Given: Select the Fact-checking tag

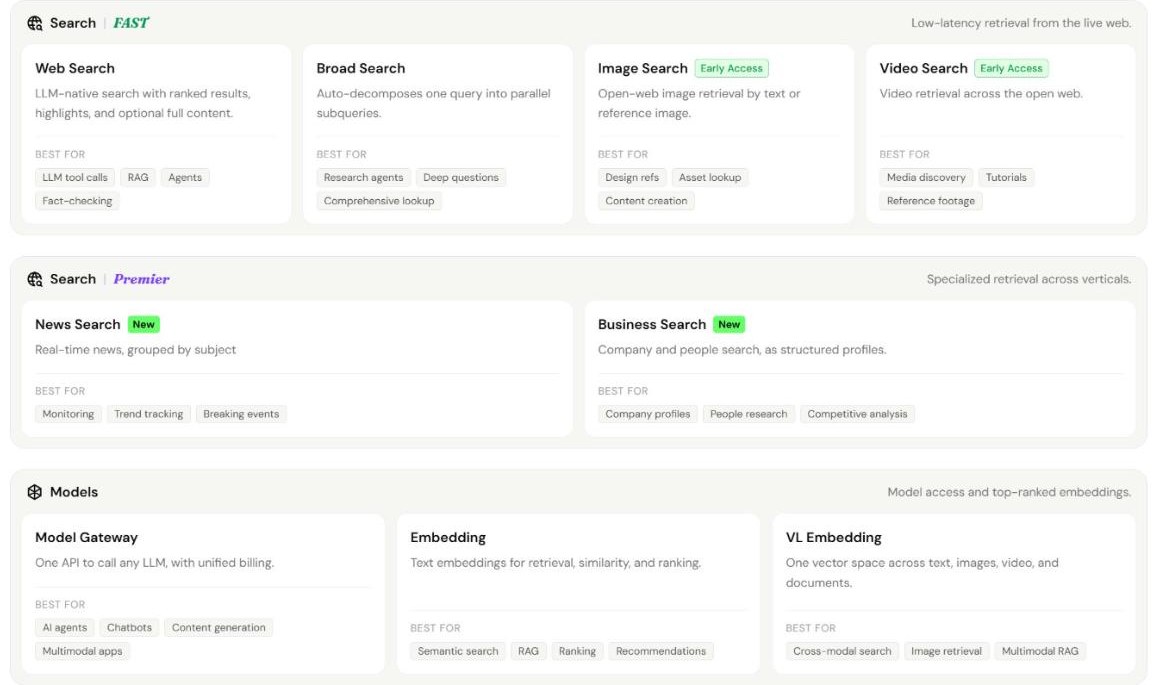Looking at the screenshot, I should [77, 200].
